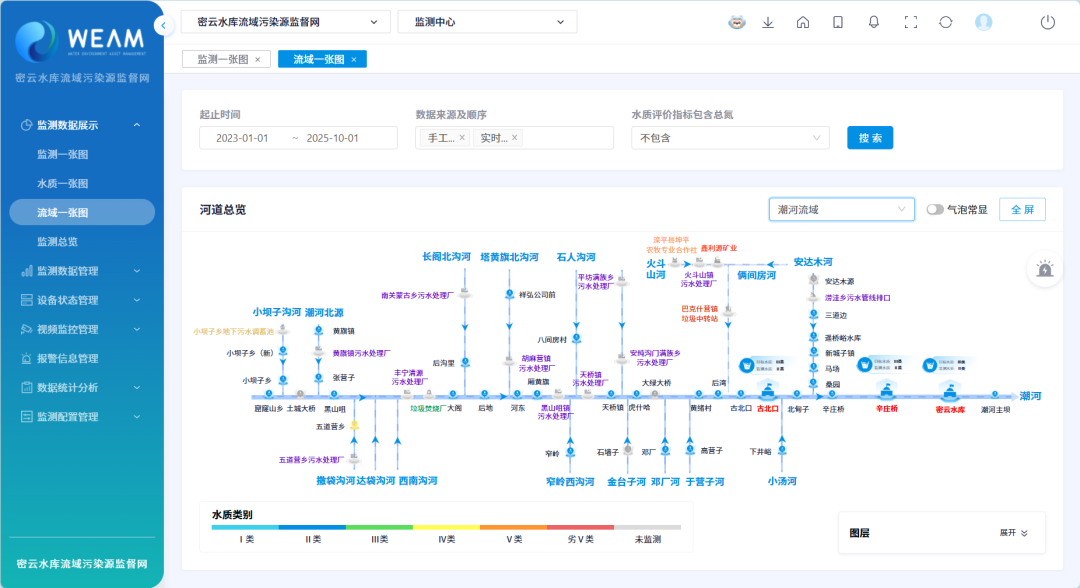Click the green III类 water quality swatch
This screenshot has width=1080, height=588.
click(x=379, y=527)
